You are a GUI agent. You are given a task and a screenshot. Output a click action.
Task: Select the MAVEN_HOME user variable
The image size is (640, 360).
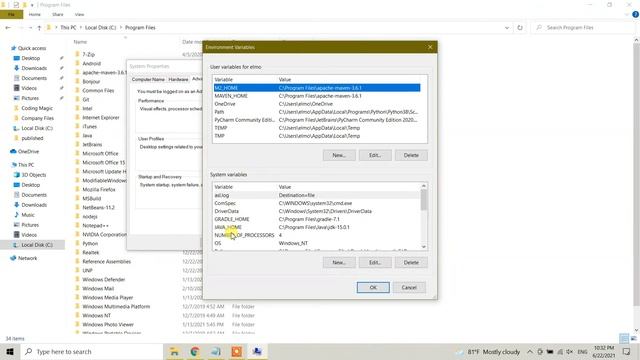(317, 96)
